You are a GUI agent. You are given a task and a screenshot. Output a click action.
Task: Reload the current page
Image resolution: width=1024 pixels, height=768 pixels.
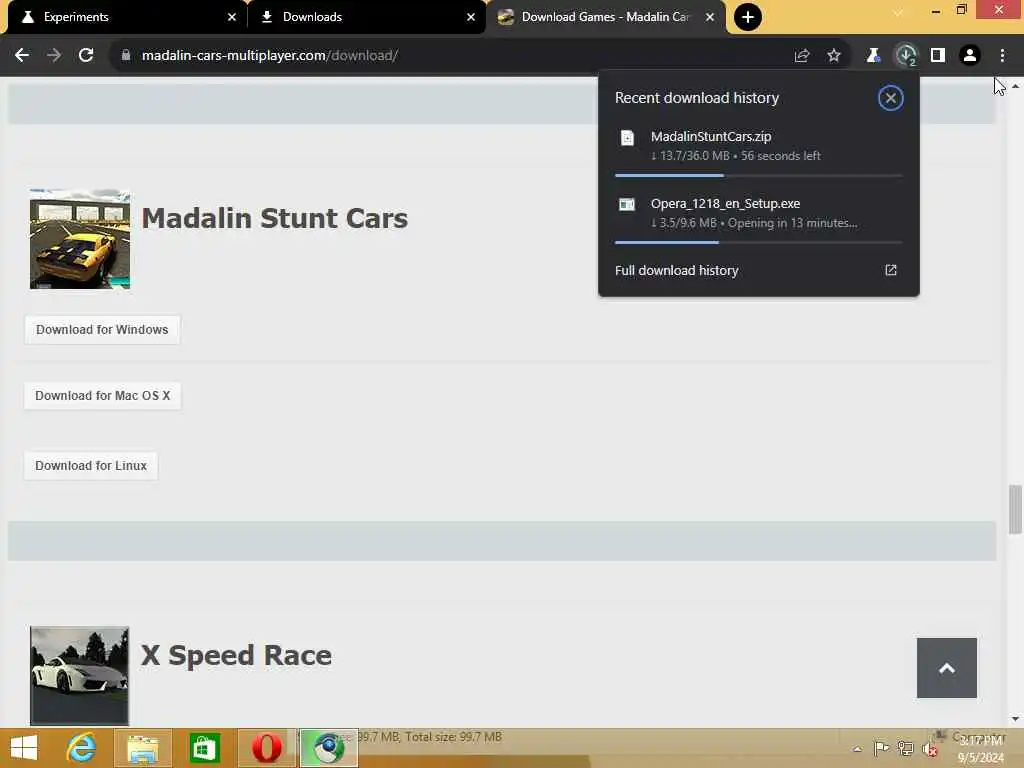(86, 56)
